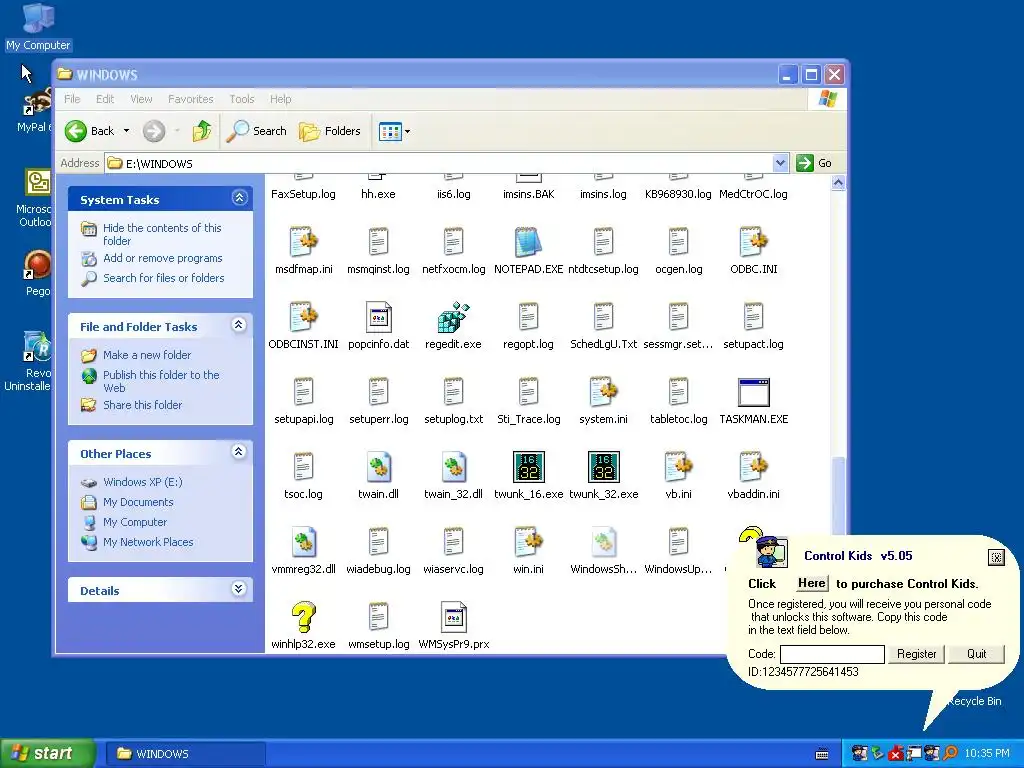The image size is (1024, 768).
Task: Open My Network Places link
Action: coord(148,543)
